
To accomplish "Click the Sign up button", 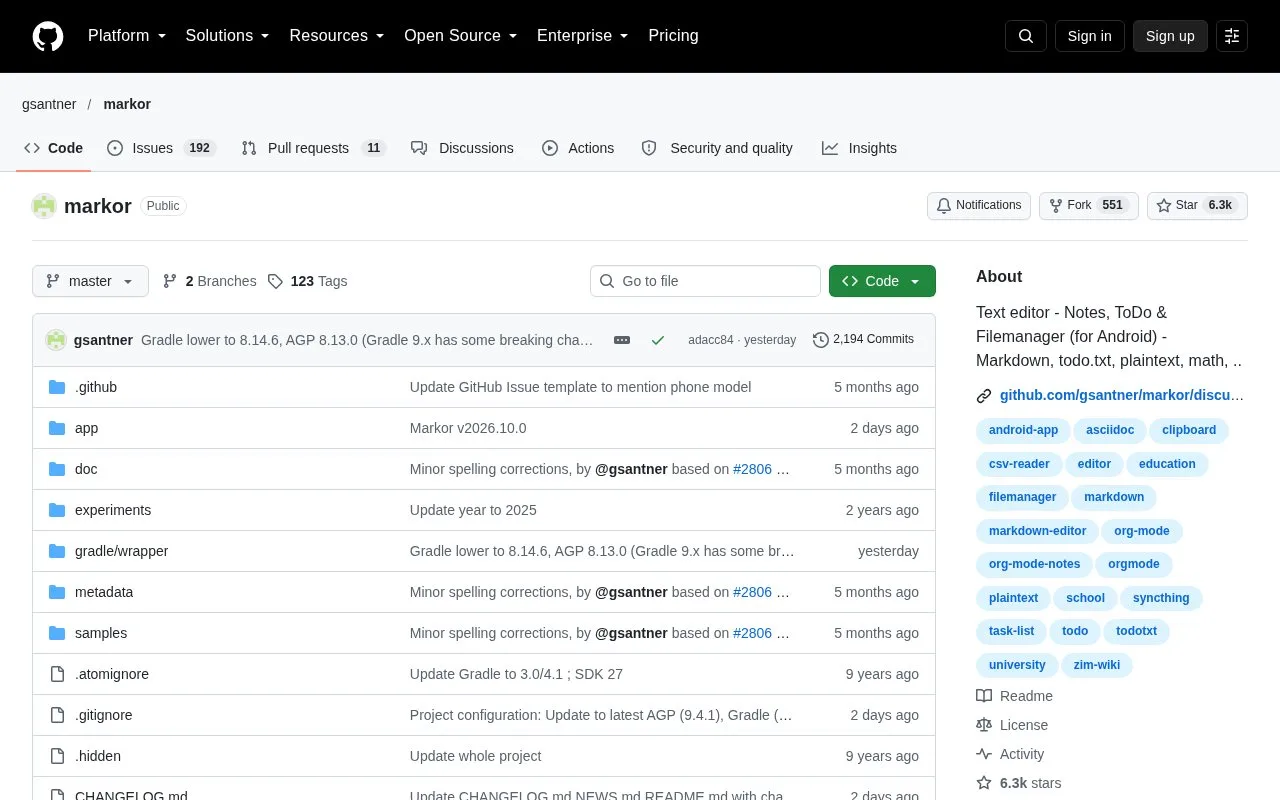I will tap(1170, 36).
